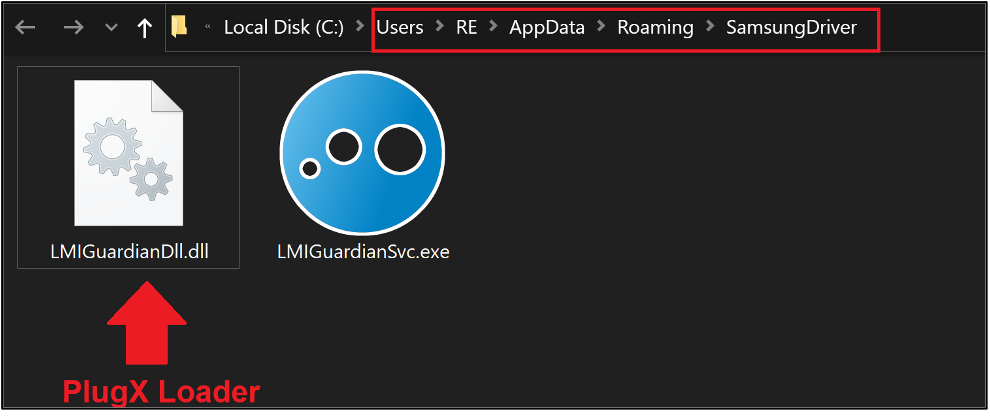The height and width of the screenshot is (416, 990).
Task: Go to AppData in the path
Action: (x=546, y=28)
